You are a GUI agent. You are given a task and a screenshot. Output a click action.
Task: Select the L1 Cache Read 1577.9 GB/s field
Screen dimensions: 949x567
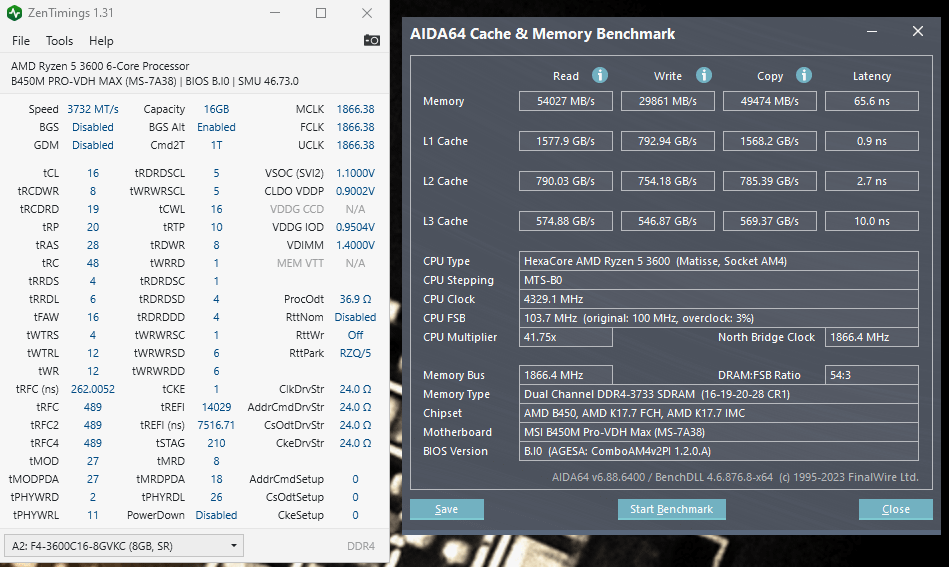[566, 141]
